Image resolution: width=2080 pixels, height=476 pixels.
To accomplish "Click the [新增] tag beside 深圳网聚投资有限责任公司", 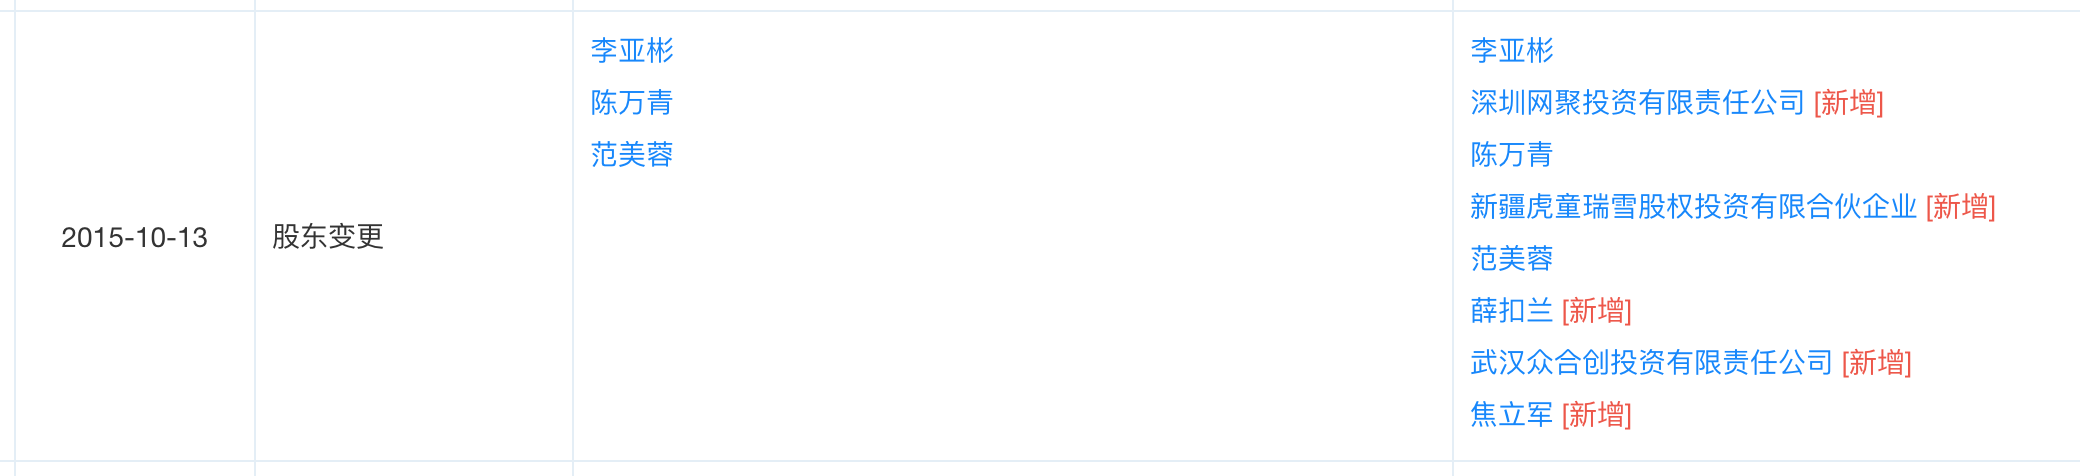I will (x=1848, y=102).
